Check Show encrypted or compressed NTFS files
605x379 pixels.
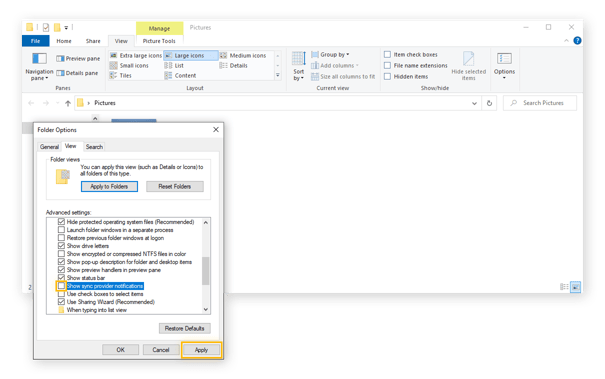point(61,254)
